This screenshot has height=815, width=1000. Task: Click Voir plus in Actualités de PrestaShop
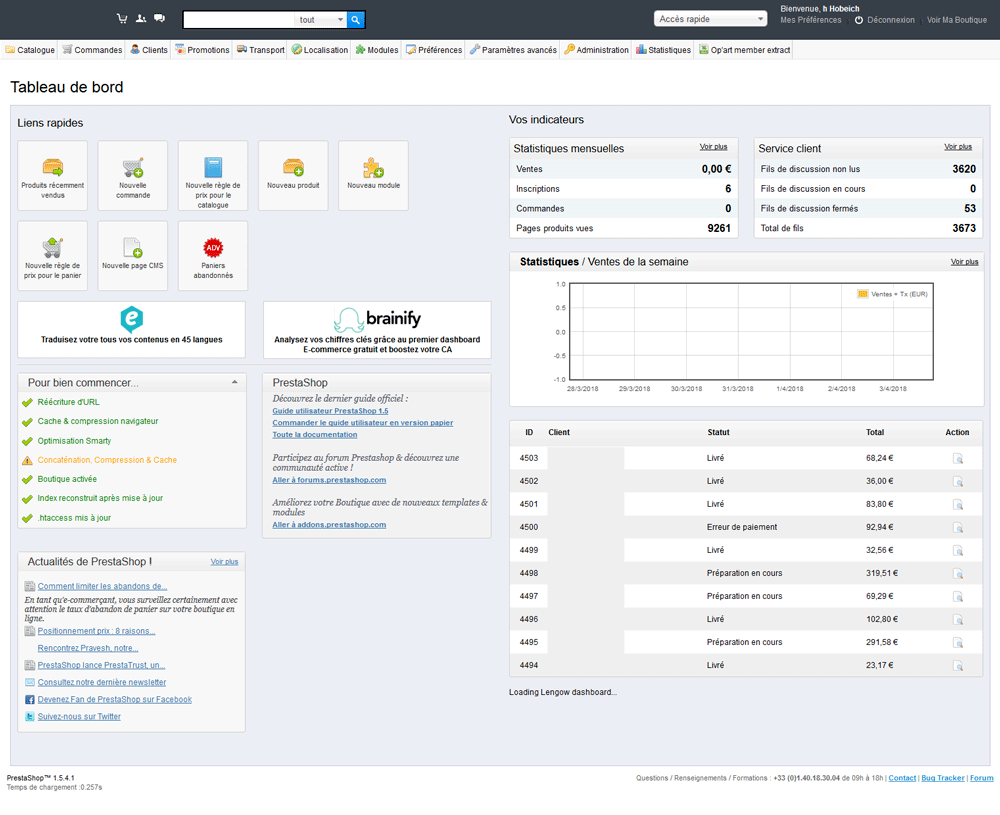(x=224, y=562)
